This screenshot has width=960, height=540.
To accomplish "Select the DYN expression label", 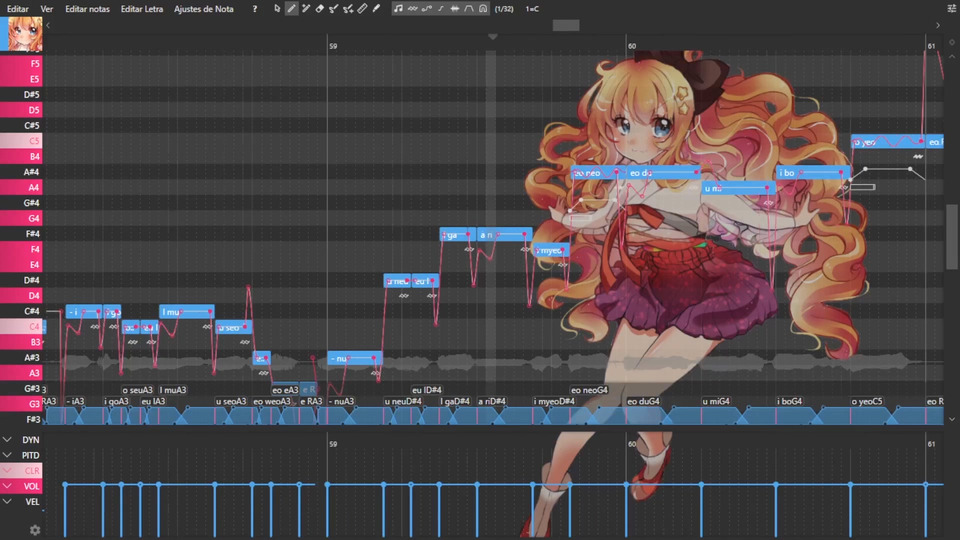I will pos(31,440).
